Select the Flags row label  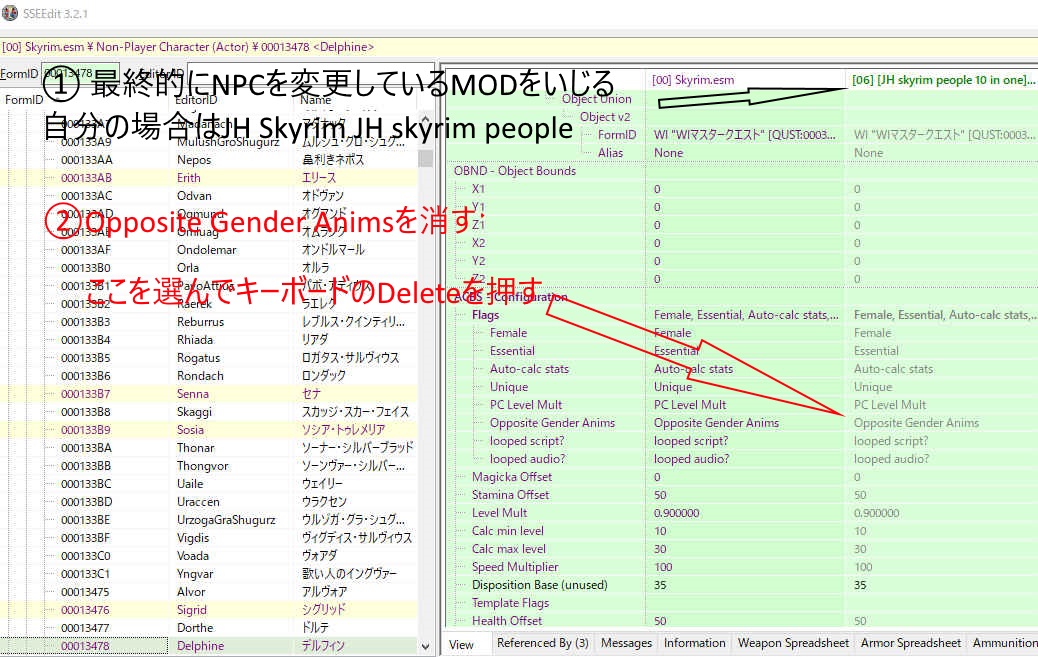[x=485, y=315]
